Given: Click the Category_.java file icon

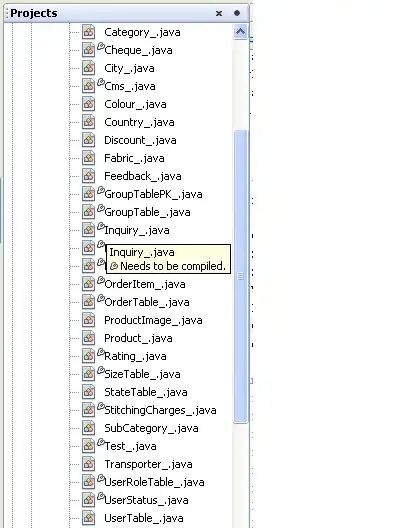Looking at the screenshot, I should point(89,32).
